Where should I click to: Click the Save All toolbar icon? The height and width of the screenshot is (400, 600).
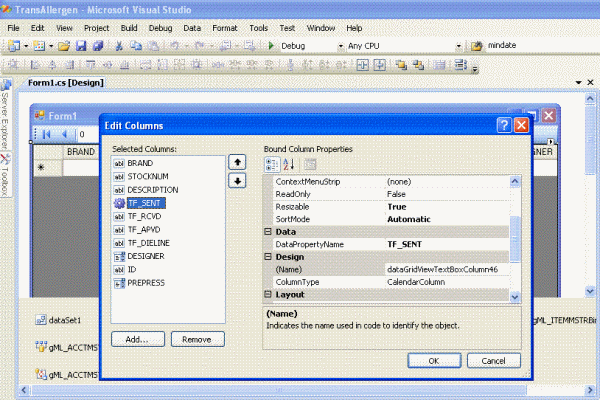[x=98, y=46]
